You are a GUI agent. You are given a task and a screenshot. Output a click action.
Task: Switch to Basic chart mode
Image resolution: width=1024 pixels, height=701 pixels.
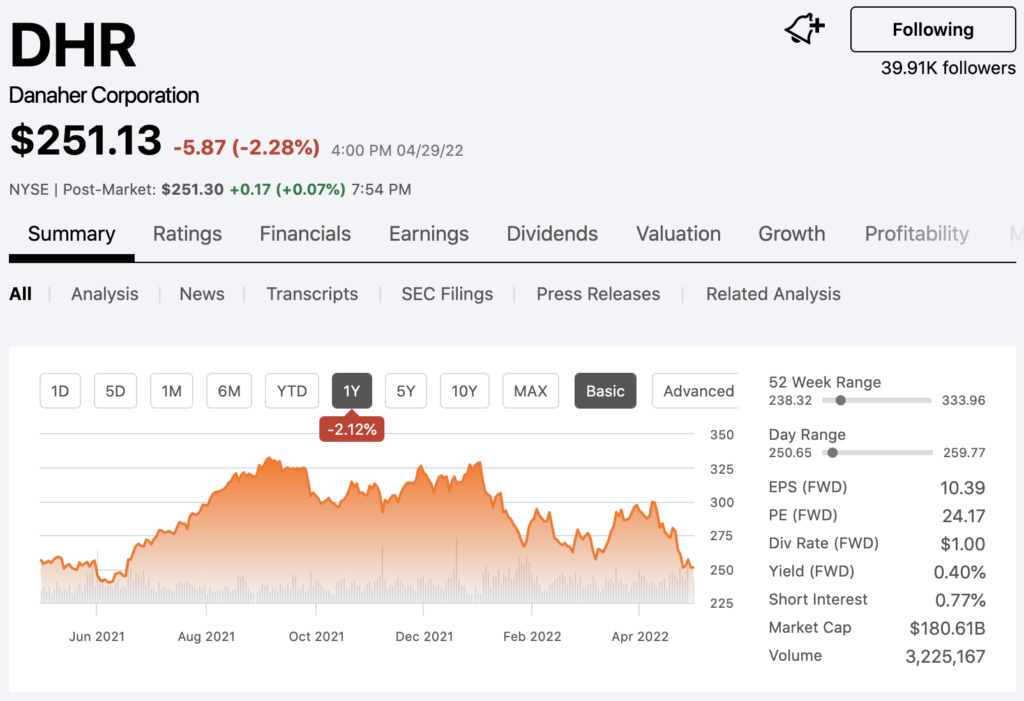click(605, 391)
